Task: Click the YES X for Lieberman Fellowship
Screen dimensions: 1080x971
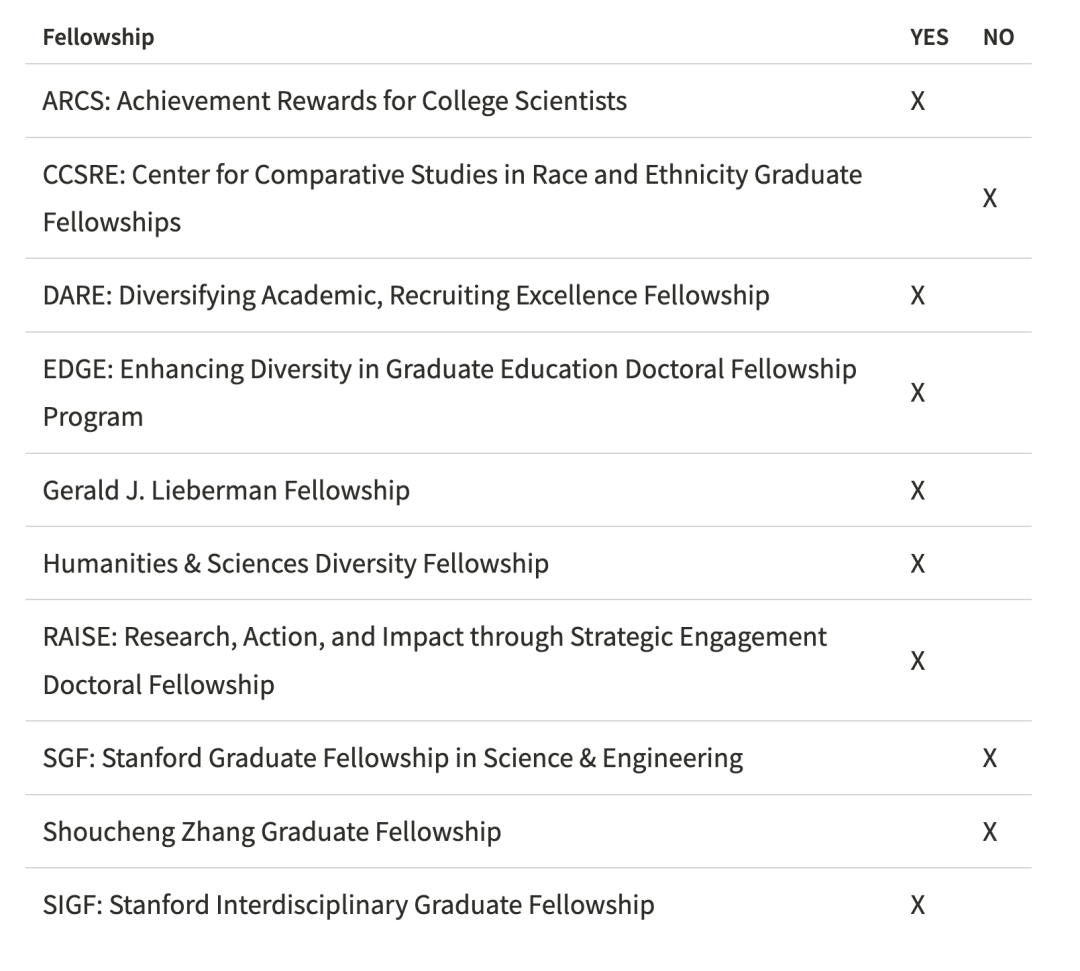Action: pos(916,490)
